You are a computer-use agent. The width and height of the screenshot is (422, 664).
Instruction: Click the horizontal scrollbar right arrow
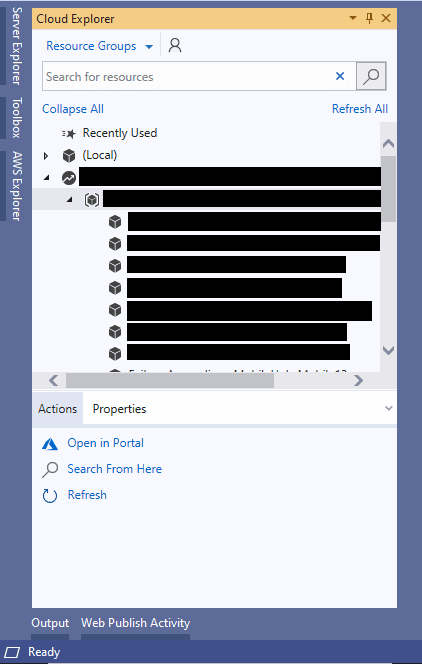click(x=358, y=381)
